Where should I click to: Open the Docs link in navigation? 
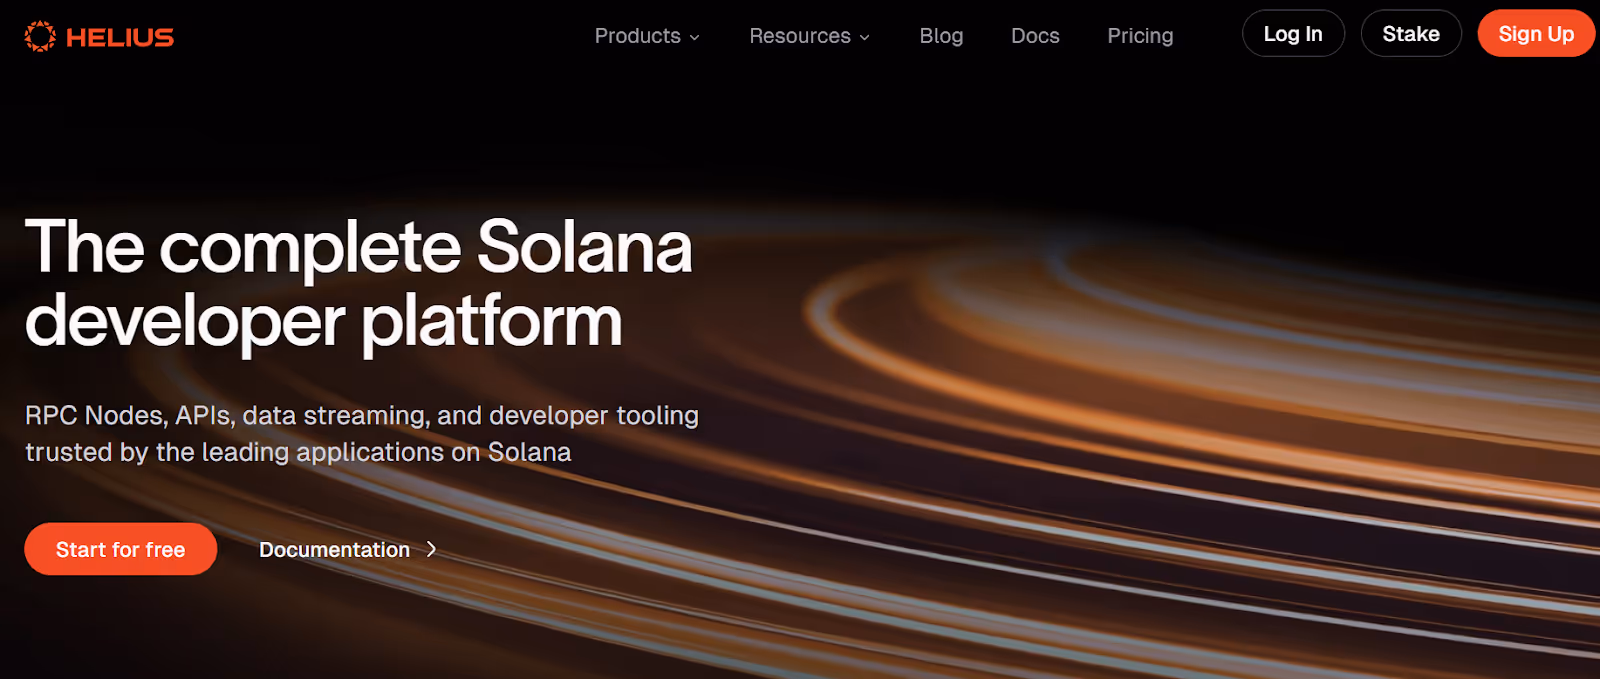pos(1035,36)
